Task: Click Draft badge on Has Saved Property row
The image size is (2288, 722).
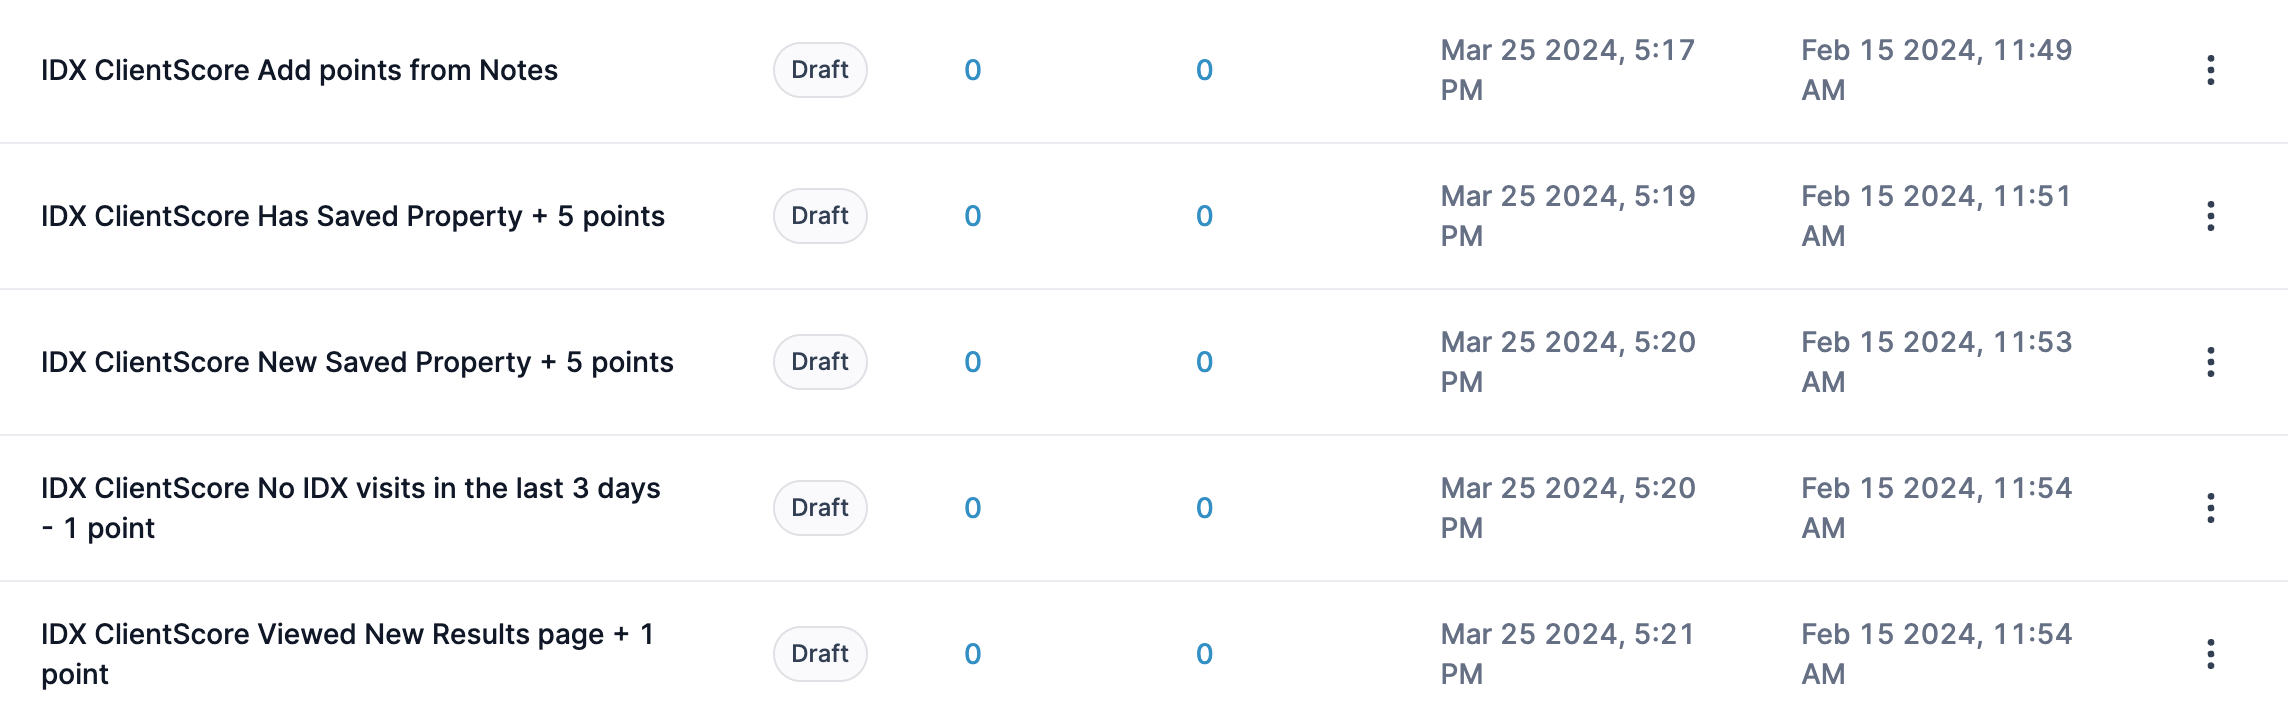Action: point(820,216)
